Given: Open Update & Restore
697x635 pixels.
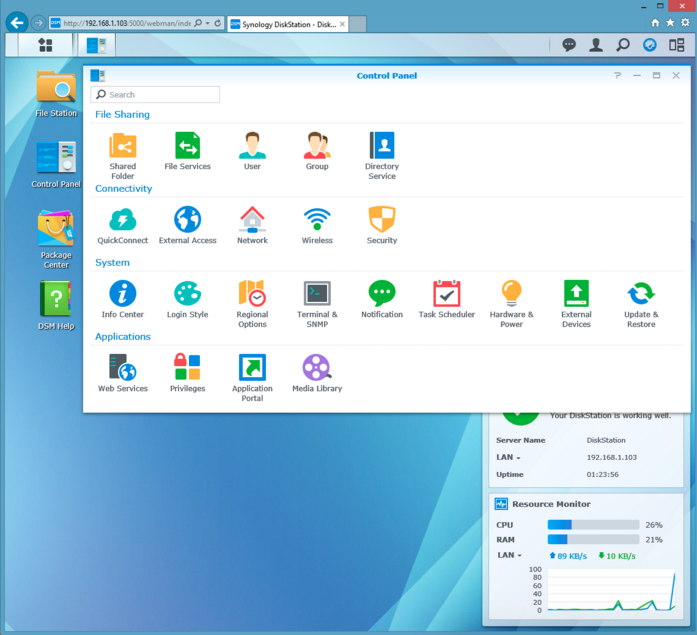Looking at the screenshot, I should point(641,304).
